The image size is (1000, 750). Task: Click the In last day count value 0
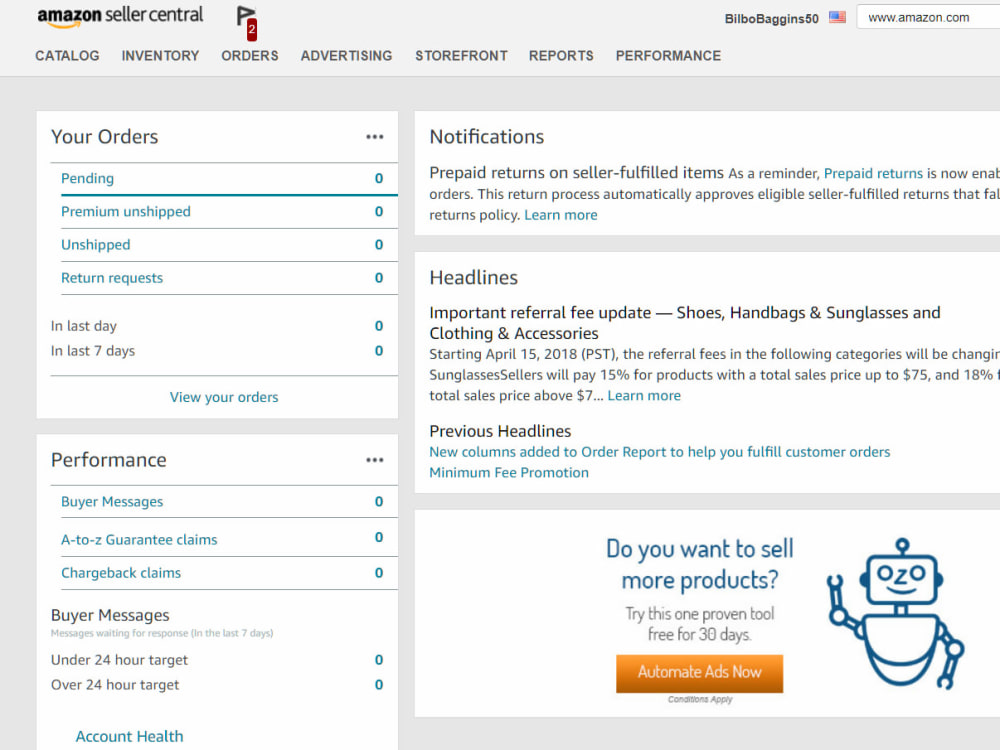pyautogui.click(x=379, y=326)
